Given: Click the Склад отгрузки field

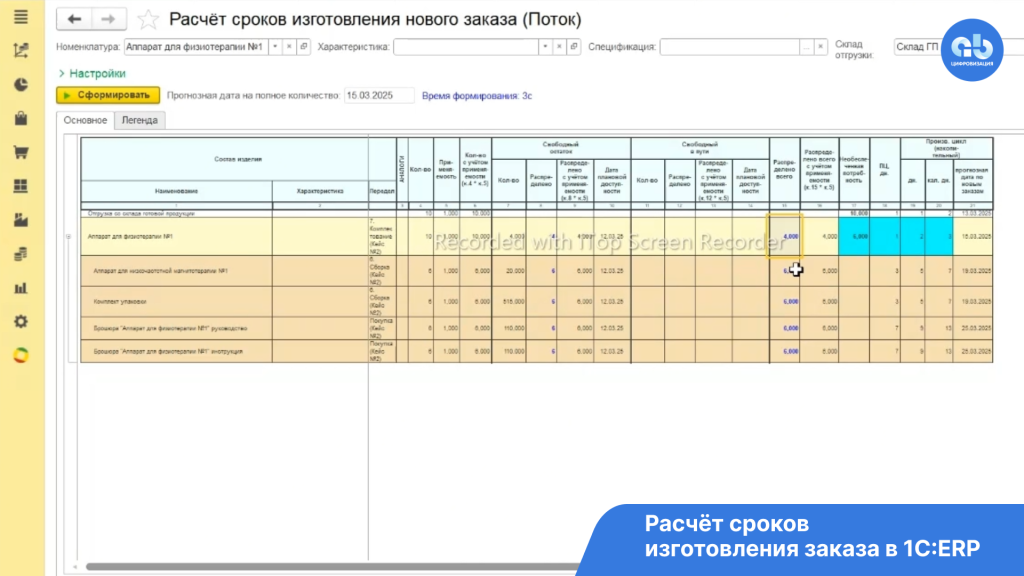Looking at the screenshot, I should [x=917, y=47].
